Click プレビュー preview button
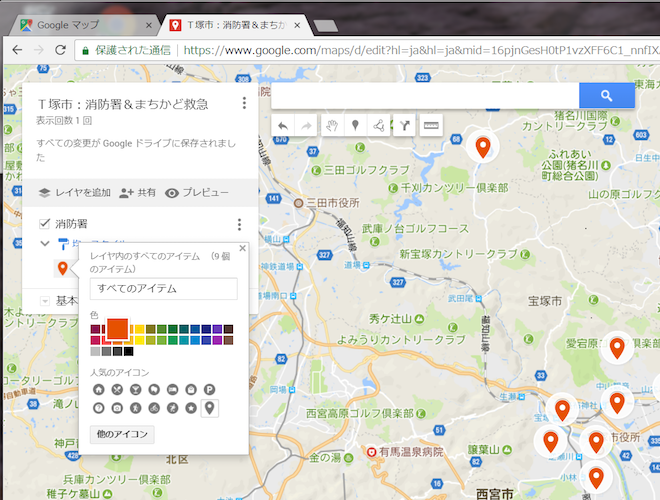Screen dimensions: 660x500 (x=197, y=193)
